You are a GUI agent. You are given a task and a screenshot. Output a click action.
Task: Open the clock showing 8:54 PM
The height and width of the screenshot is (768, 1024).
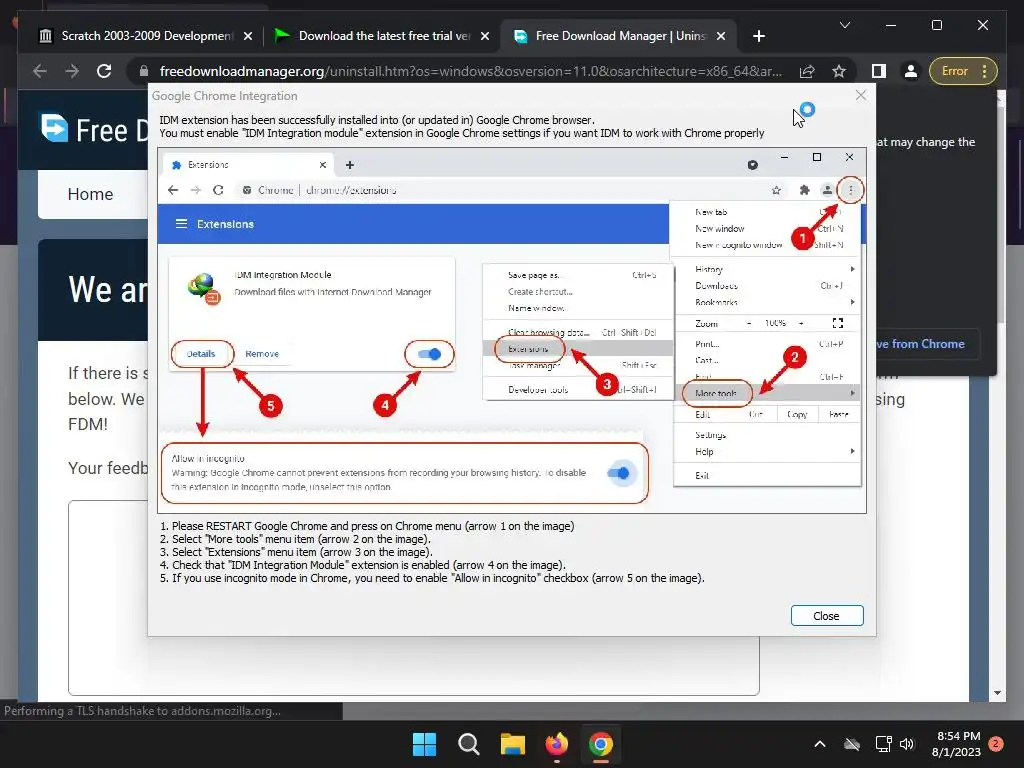(957, 744)
